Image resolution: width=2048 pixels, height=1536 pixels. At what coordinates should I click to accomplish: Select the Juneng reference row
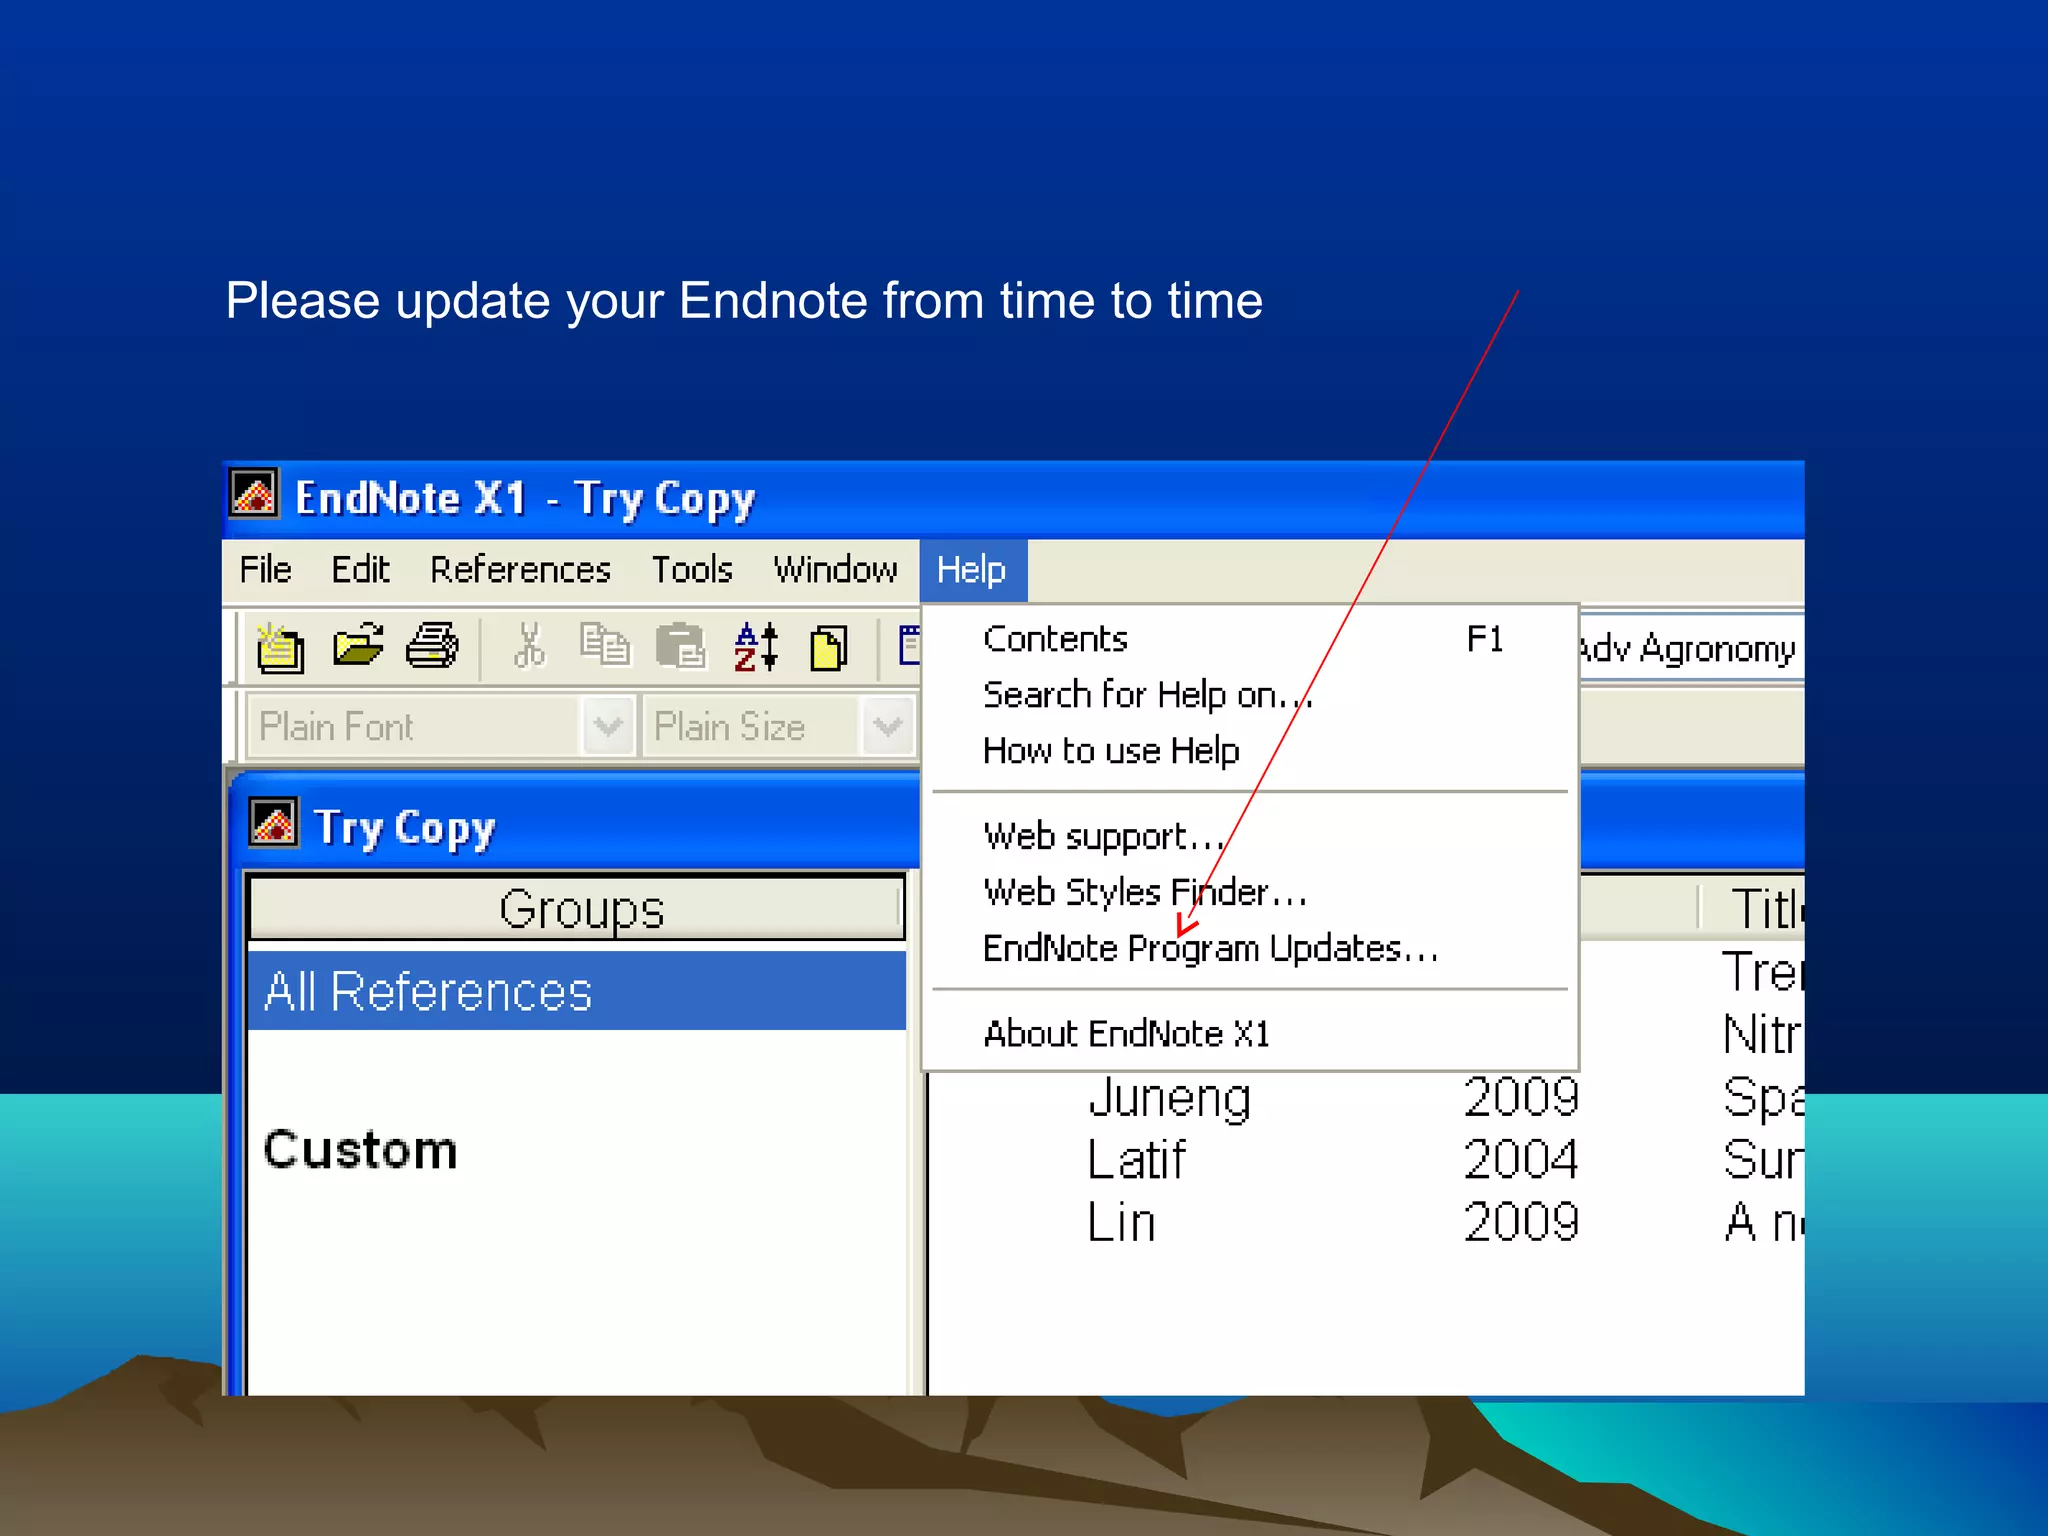point(1366,1097)
